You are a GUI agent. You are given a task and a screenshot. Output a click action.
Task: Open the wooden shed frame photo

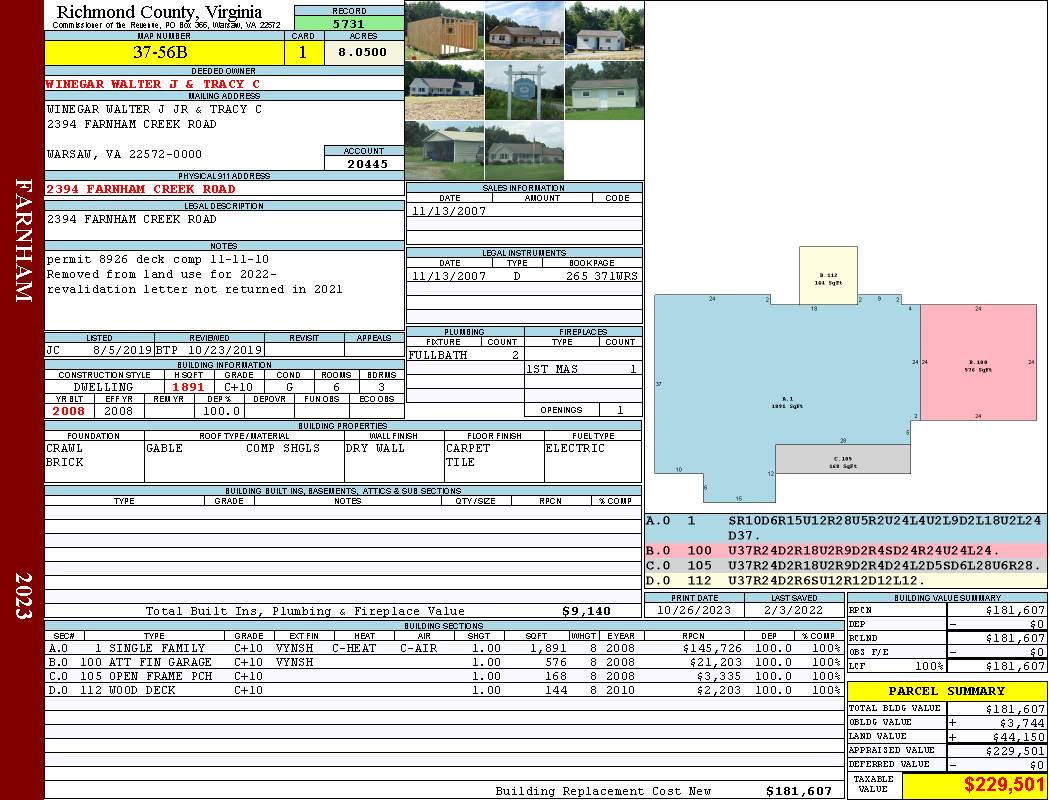444,30
